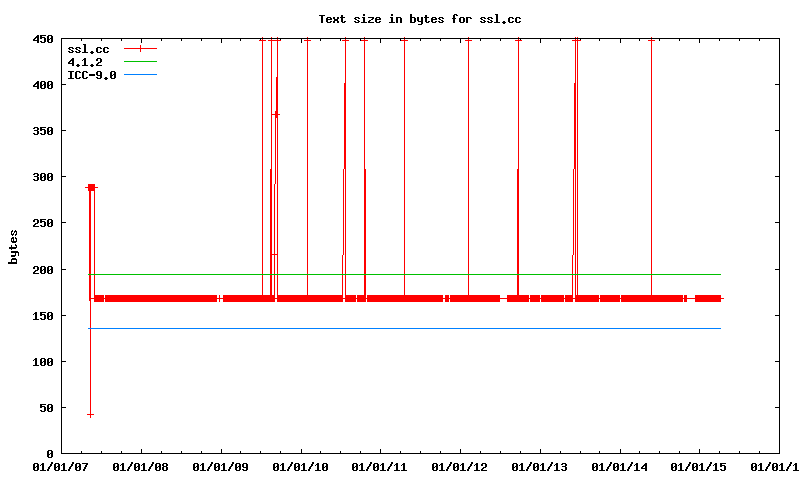Image resolution: width=800 pixels, height=480 pixels.
Task: Click the 01/01/12 x-axis tick label
Action: (459, 466)
